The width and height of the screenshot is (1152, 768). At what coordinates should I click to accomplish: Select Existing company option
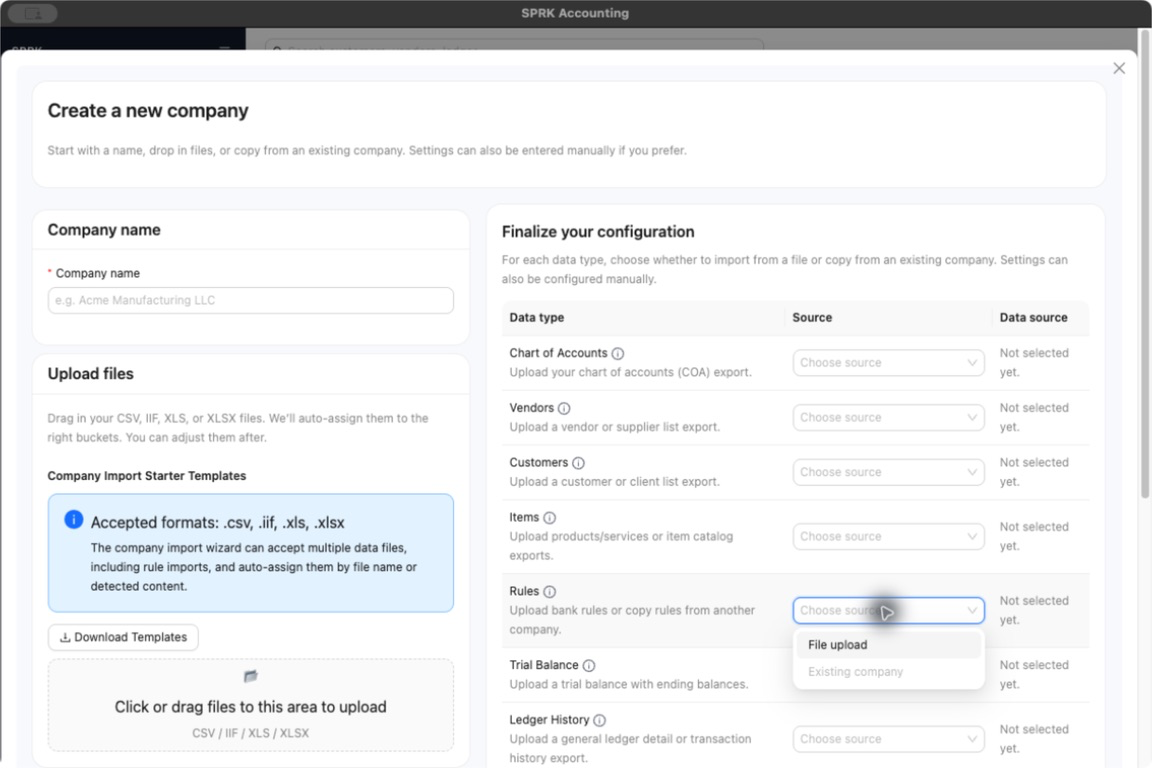(888, 672)
